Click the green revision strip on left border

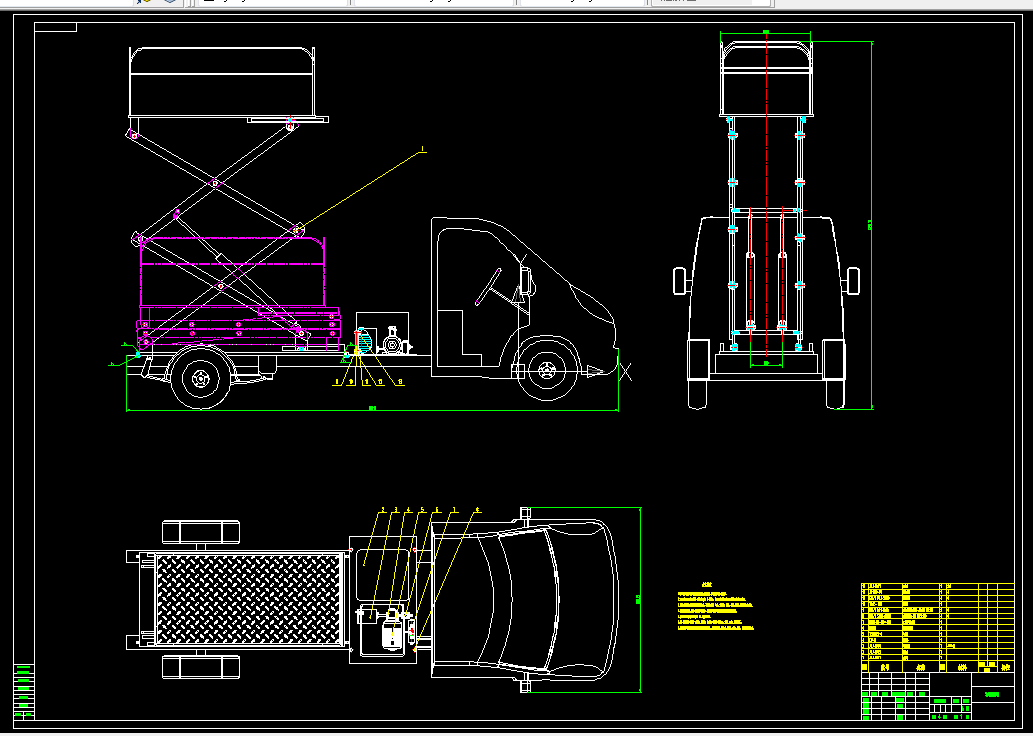tap(24, 691)
